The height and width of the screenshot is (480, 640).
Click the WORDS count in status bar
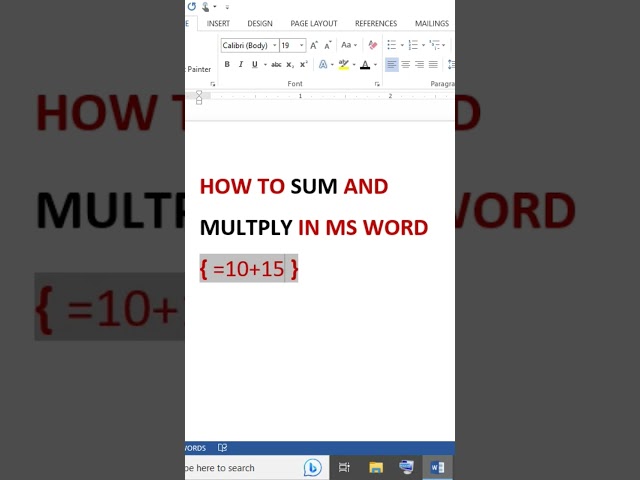point(195,448)
